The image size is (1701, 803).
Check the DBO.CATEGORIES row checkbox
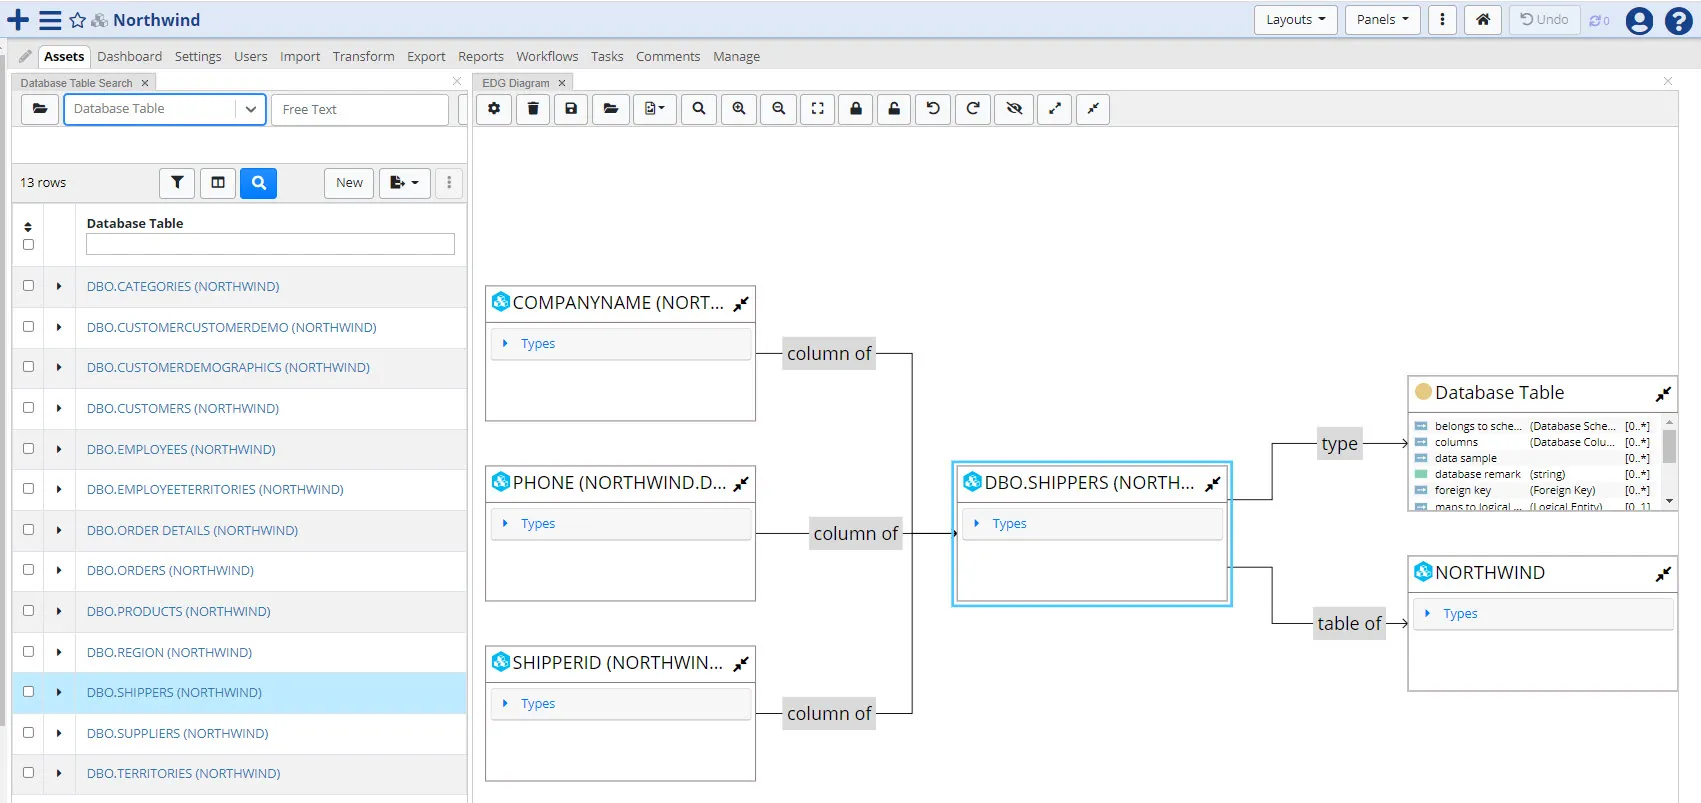(x=28, y=286)
